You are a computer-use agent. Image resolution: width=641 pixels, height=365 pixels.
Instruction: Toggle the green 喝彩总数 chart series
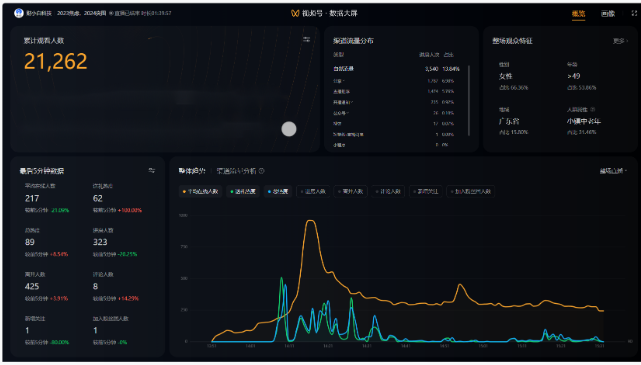(x=243, y=191)
